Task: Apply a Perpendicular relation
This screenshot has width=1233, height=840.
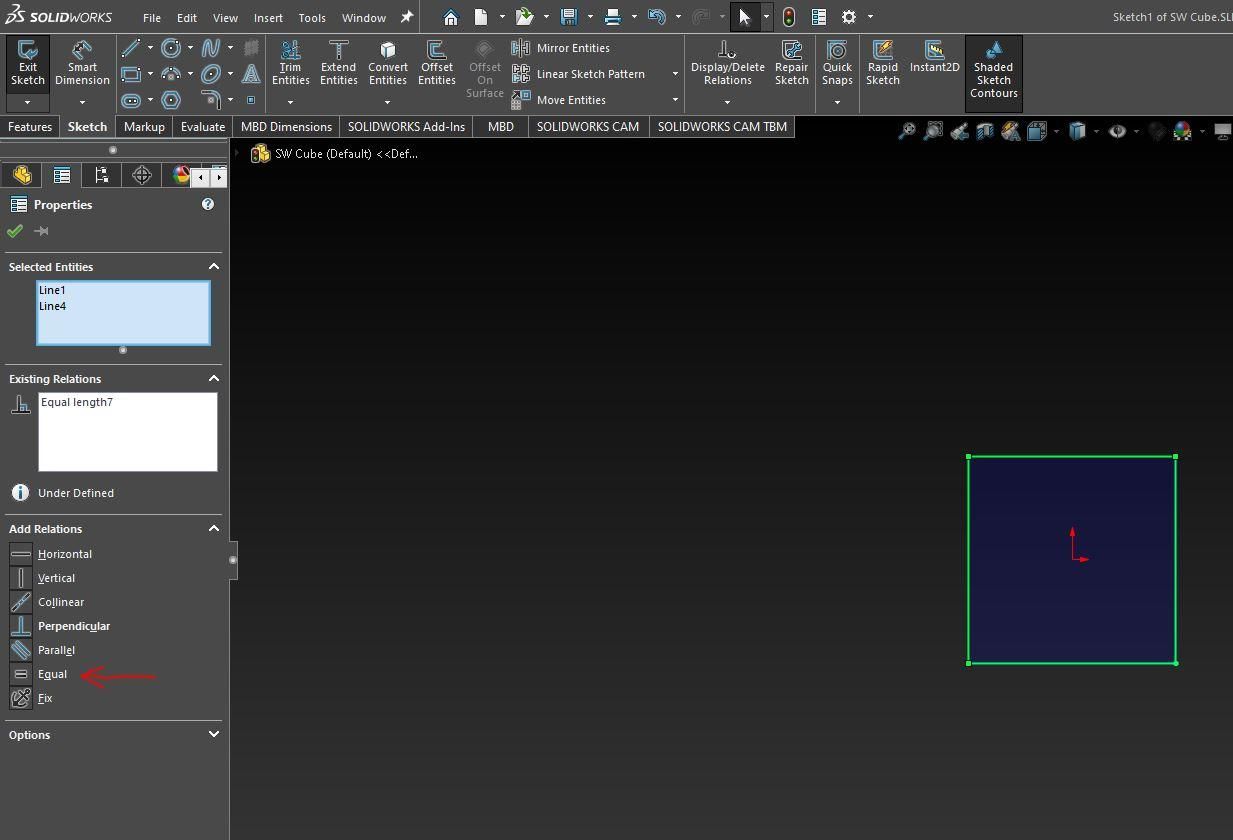Action: point(73,625)
